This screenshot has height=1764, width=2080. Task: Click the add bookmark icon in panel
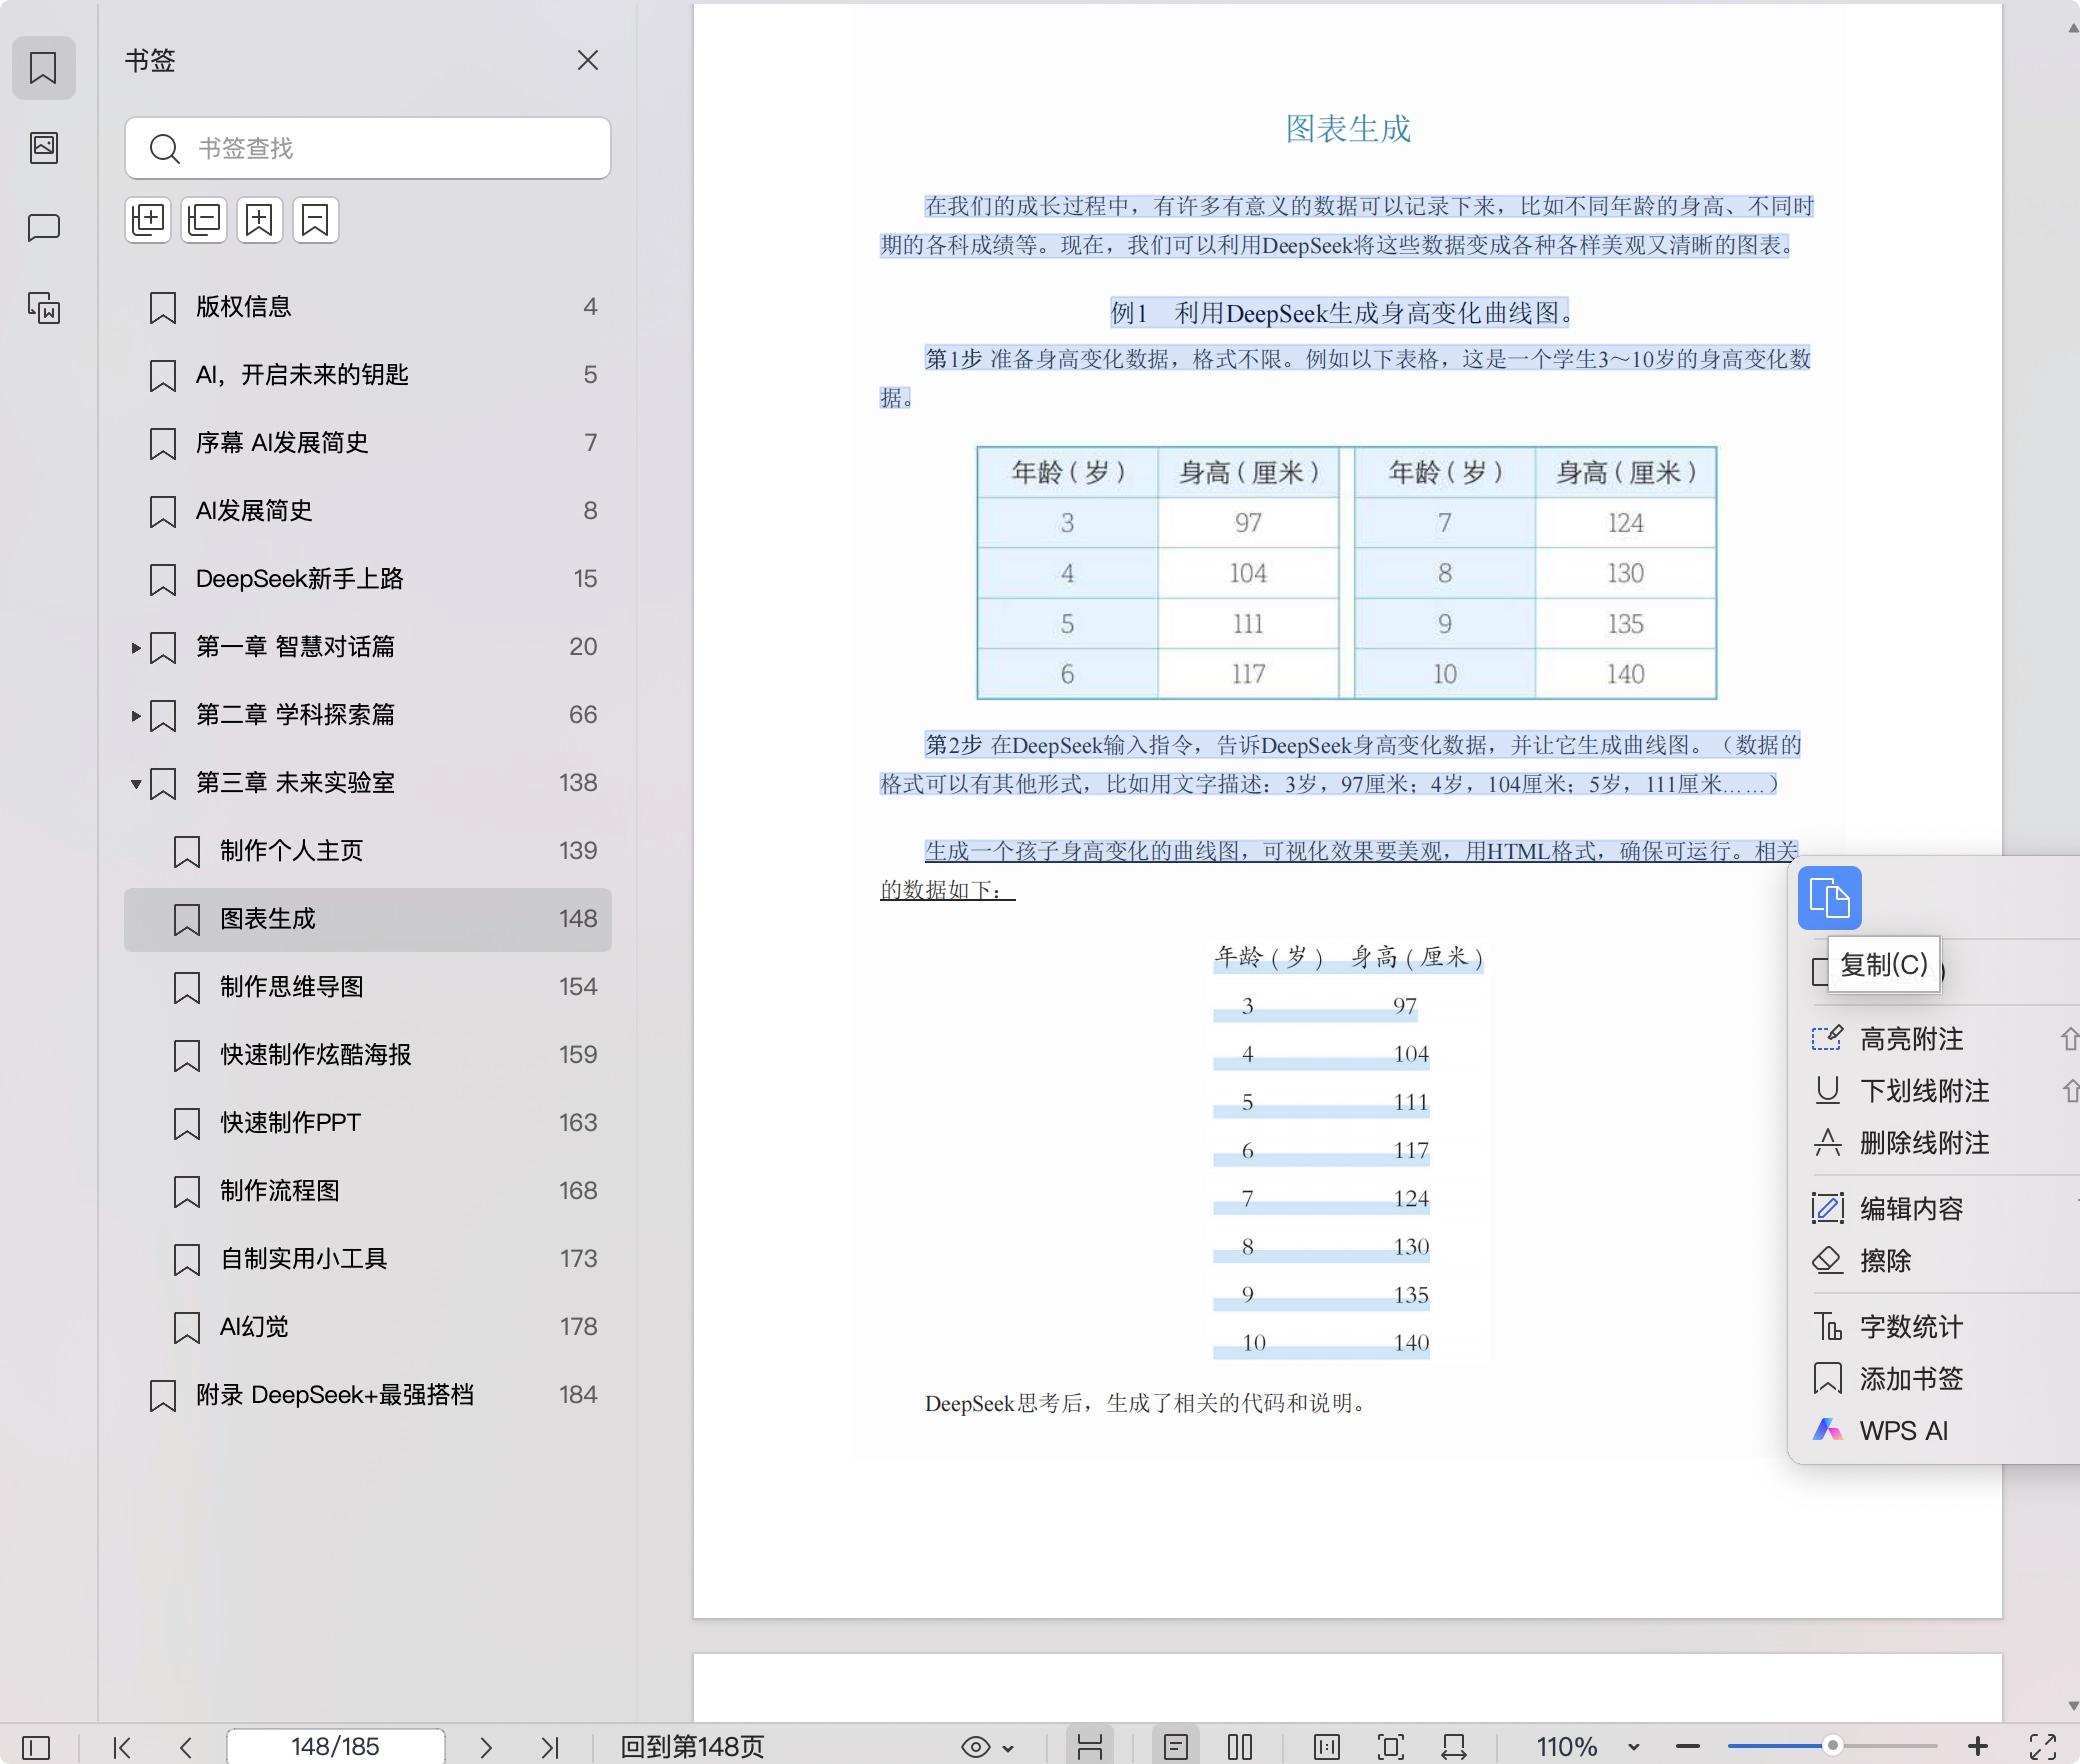[259, 220]
